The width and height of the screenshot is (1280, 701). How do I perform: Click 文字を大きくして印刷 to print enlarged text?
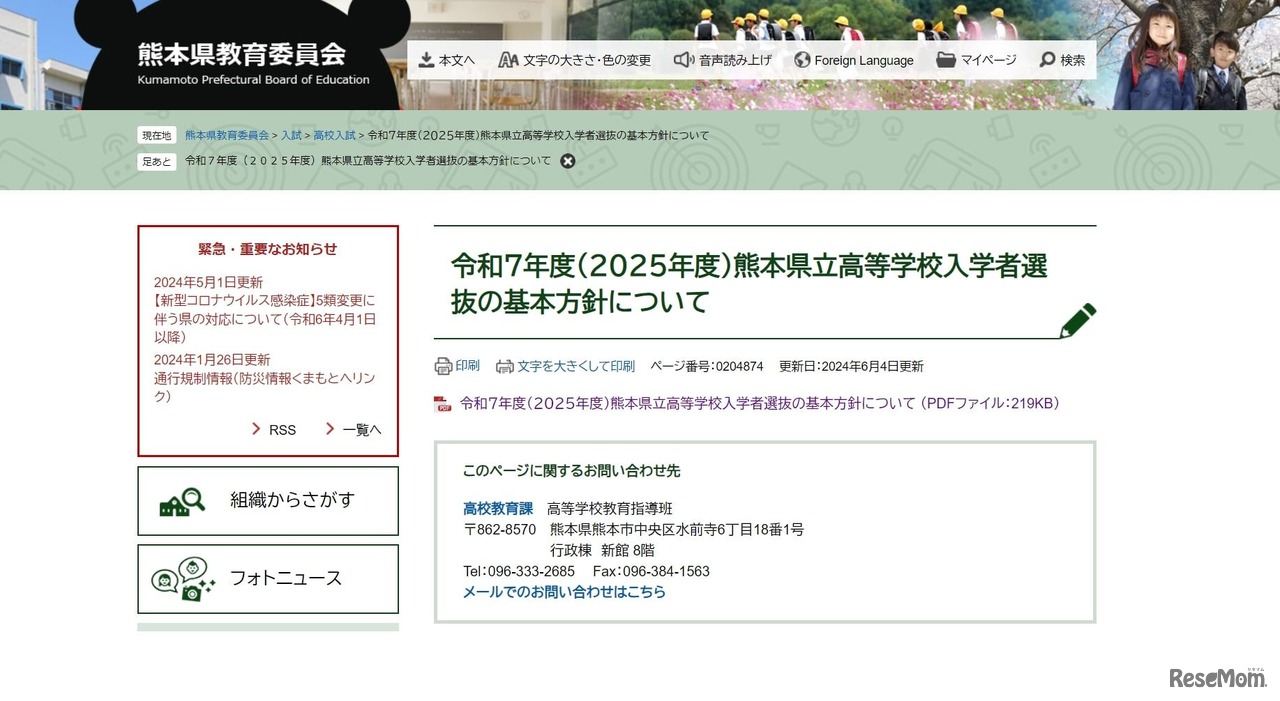pyautogui.click(x=568, y=365)
